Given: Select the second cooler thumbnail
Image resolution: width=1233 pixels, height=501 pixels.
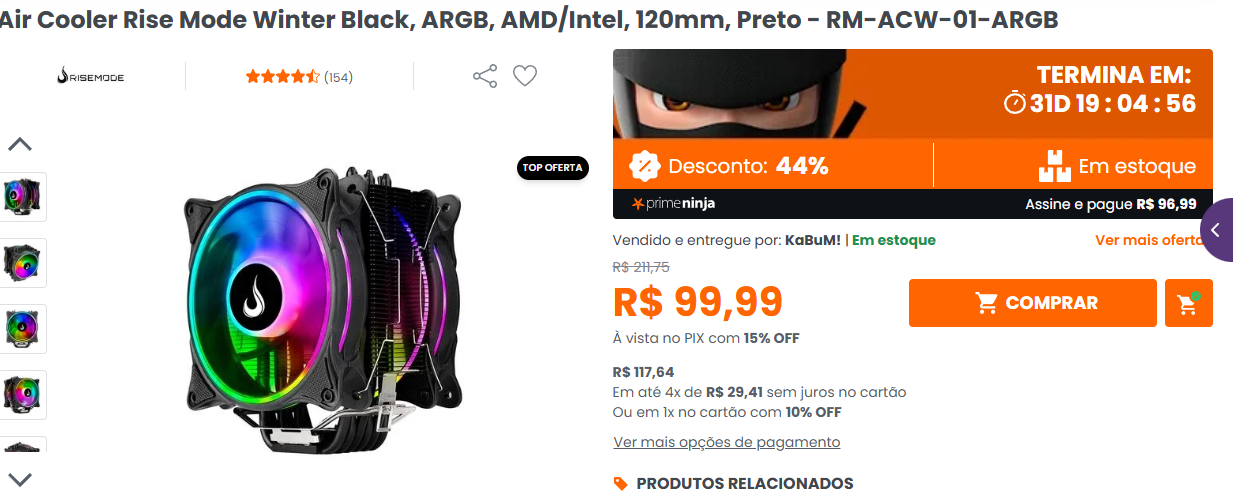Looking at the screenshot, I should [x=22, y=263].
